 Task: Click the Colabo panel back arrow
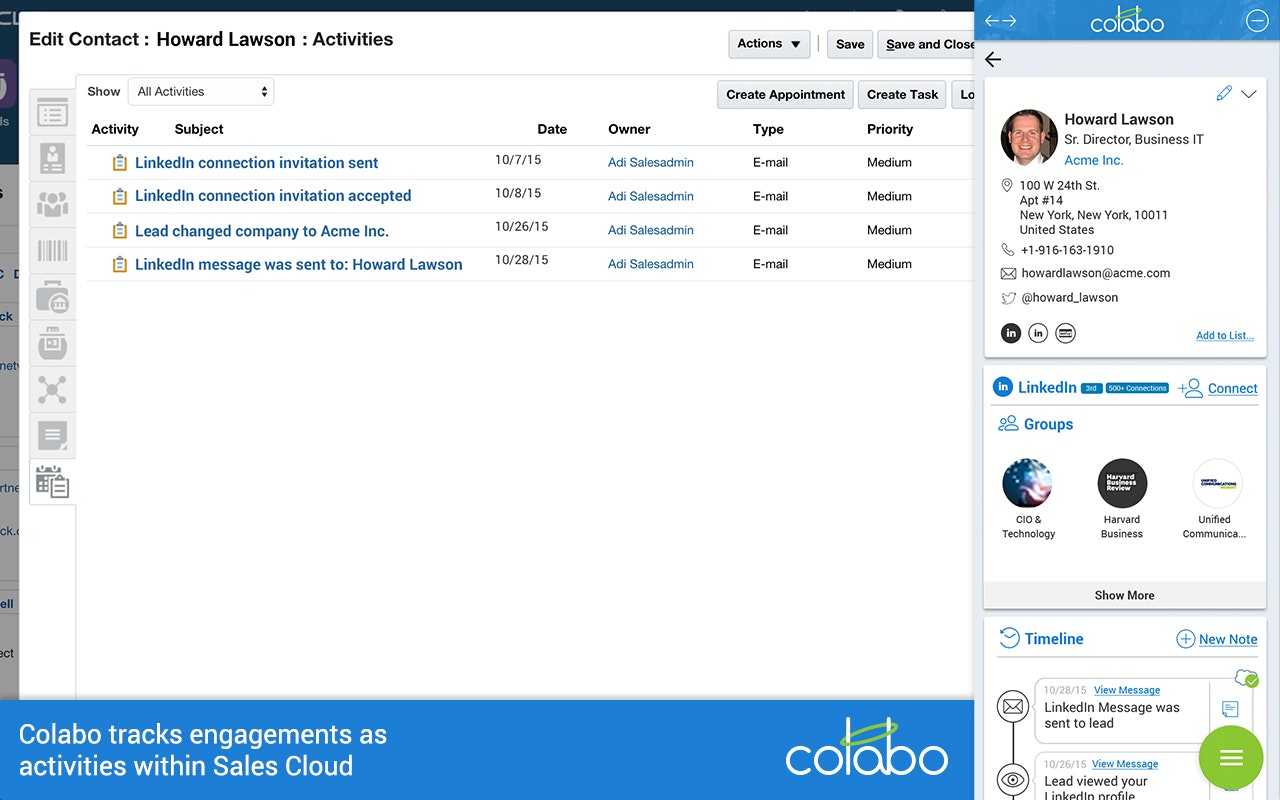[x=993, y=60]
